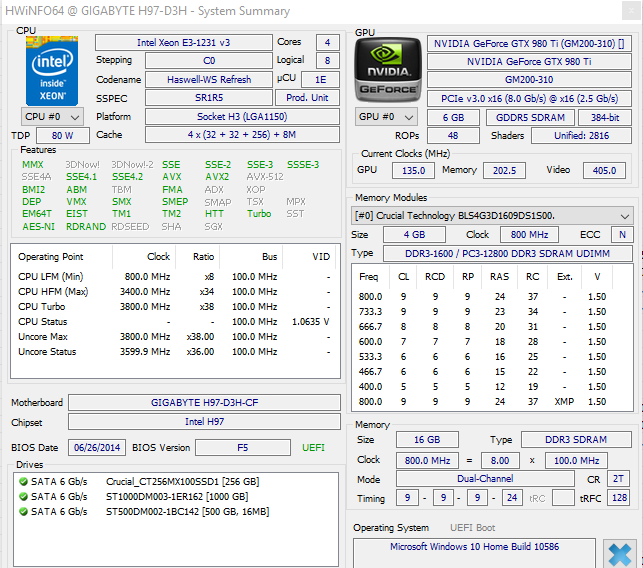Click the Unified: 2816 shaders field
The height and width of the screenshot is (568, 643).
581,136
